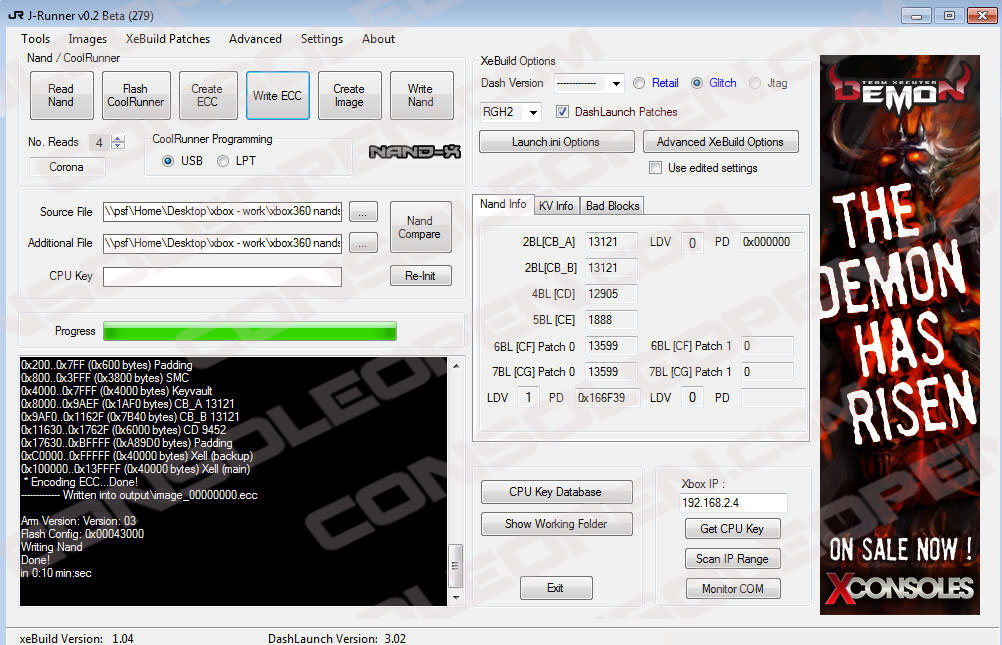Open Launch.ini Options
The height and width of the screenshot is (645, 1002).
pyautogui.click(x=556, y=142)
